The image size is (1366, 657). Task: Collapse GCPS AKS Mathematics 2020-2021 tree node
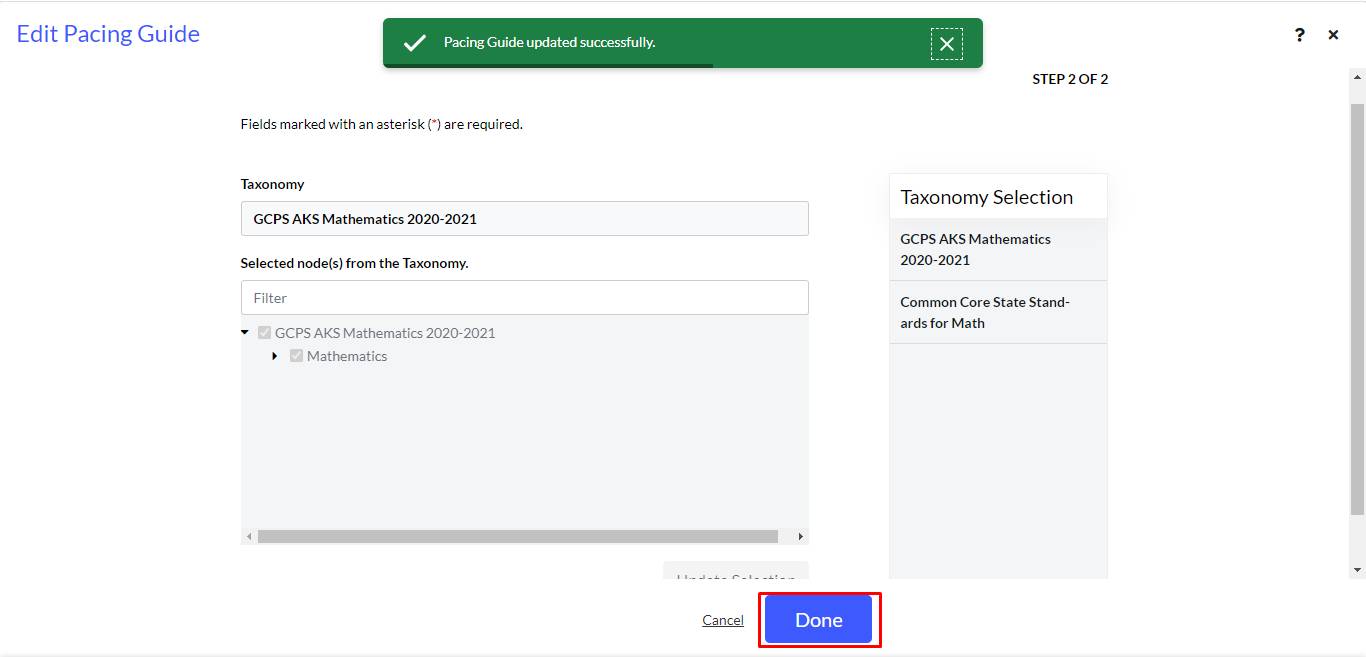point(245,333)
